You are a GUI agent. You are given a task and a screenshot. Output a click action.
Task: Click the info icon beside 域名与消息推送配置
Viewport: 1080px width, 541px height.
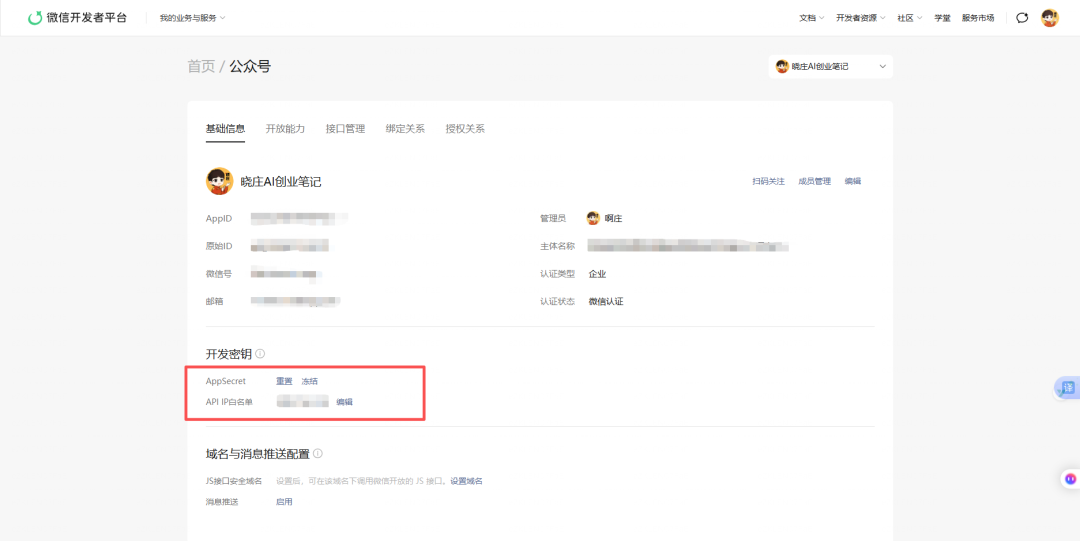318,454
